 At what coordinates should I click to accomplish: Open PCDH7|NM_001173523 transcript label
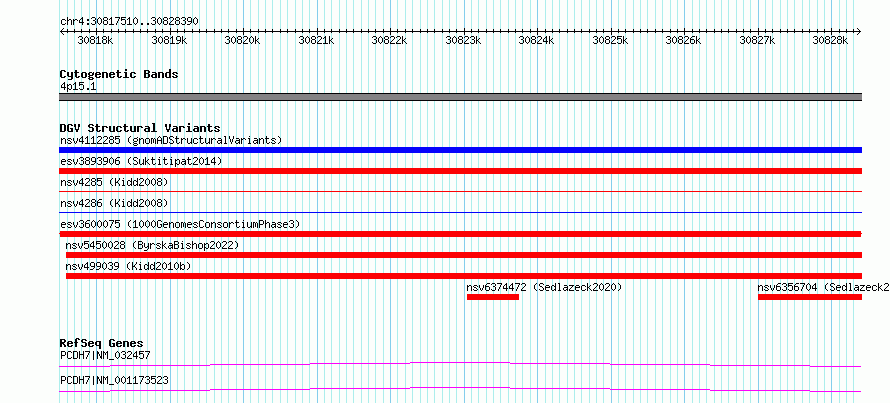point(114,380)
